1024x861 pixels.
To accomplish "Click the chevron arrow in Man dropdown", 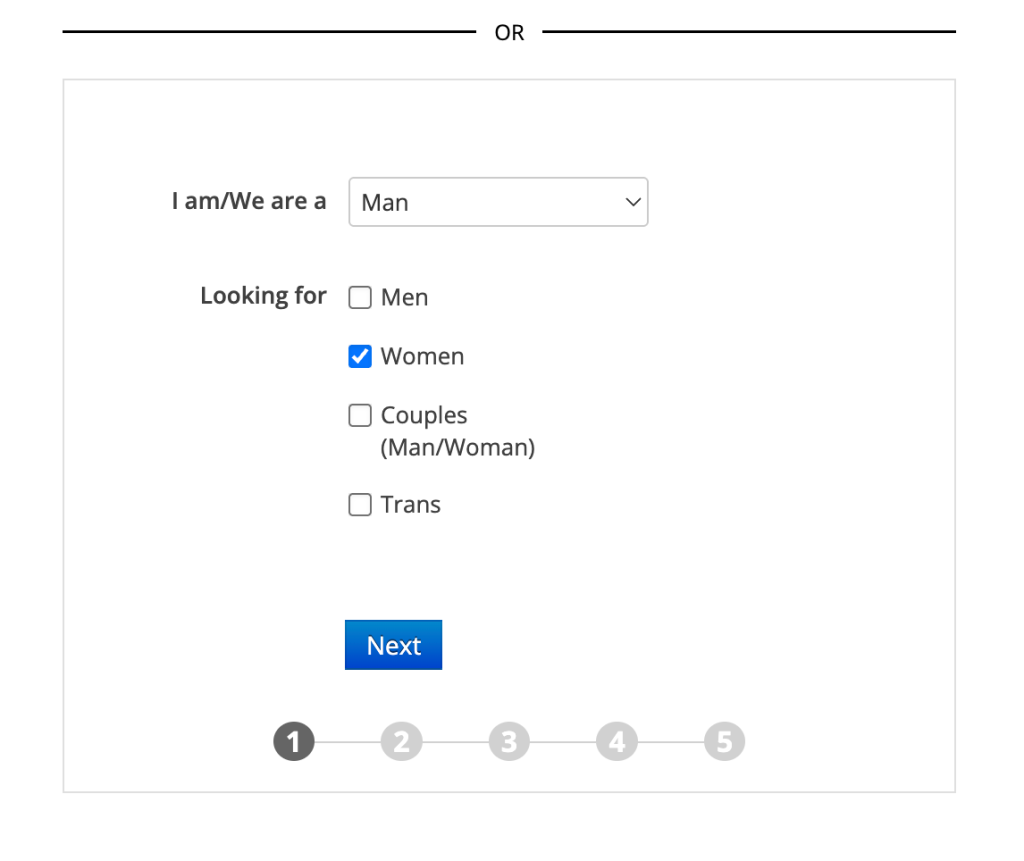I will pos(632,203).
